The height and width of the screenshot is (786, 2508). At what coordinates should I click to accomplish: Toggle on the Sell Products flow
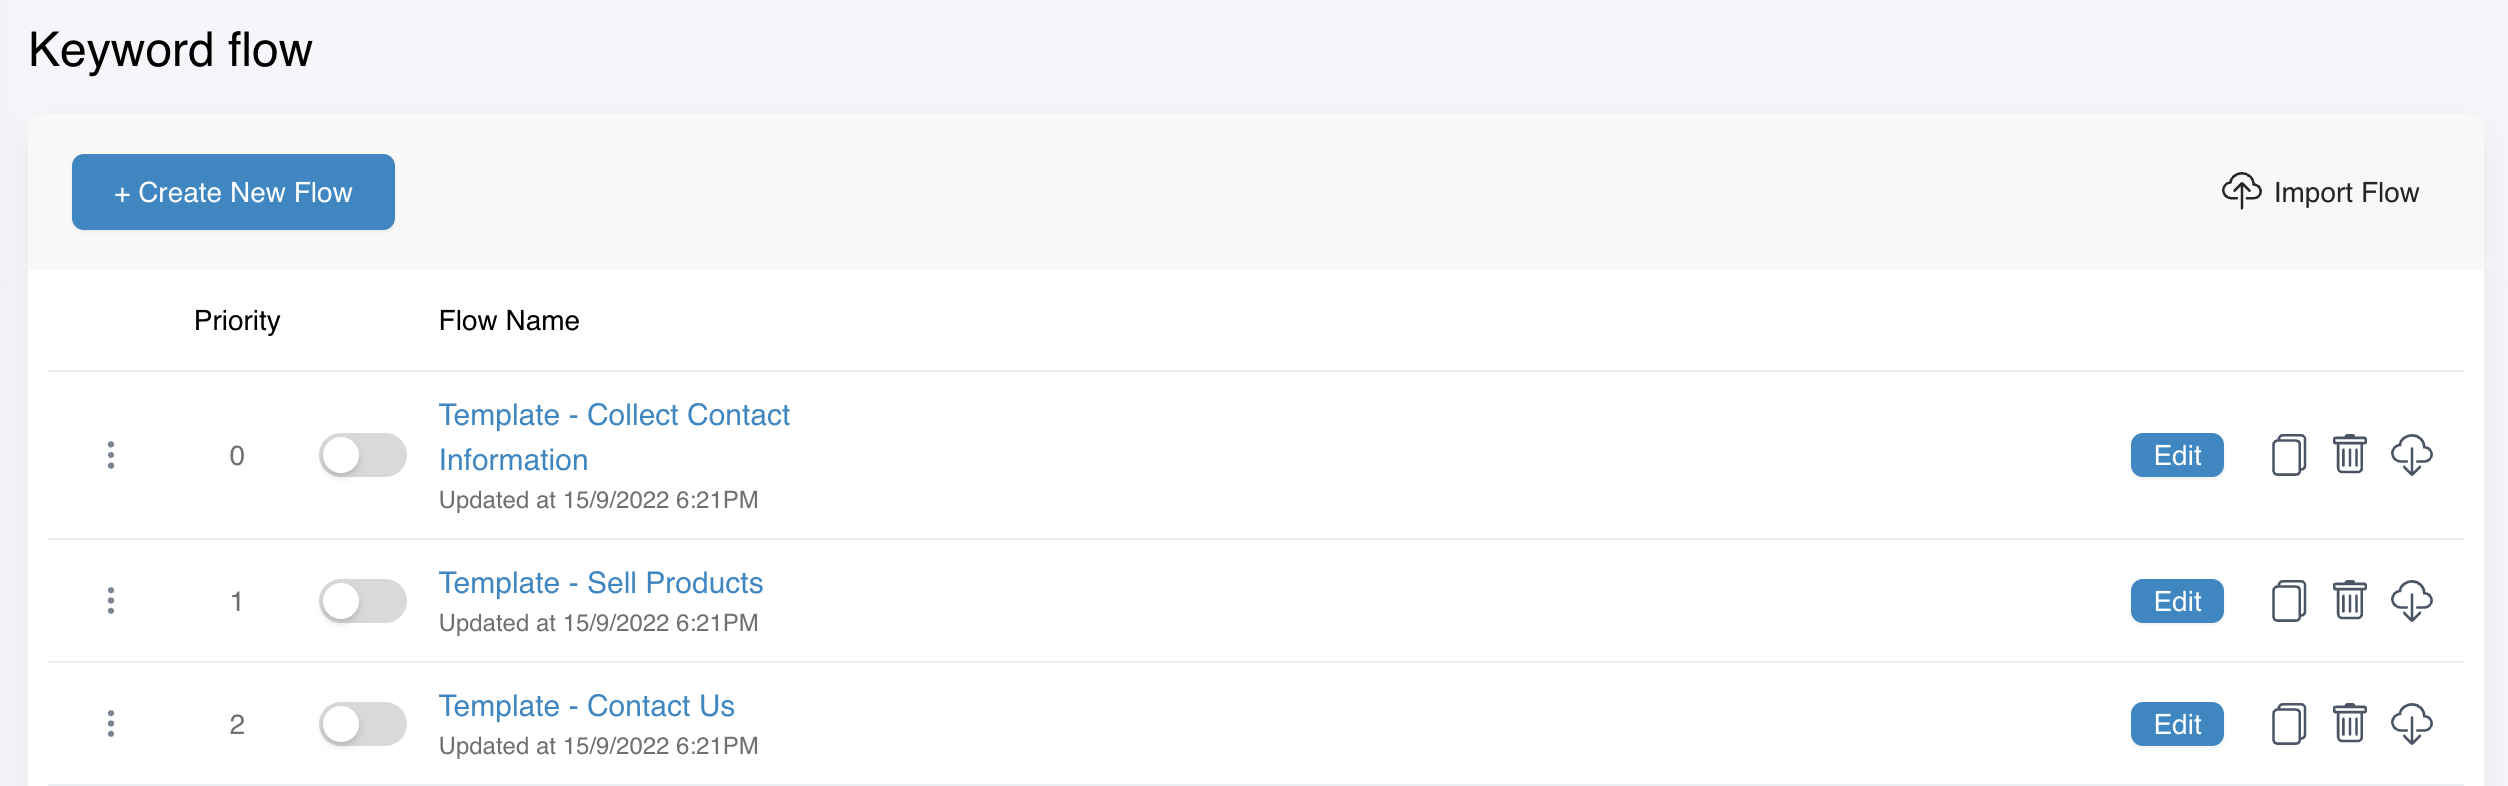coord(362,601)
